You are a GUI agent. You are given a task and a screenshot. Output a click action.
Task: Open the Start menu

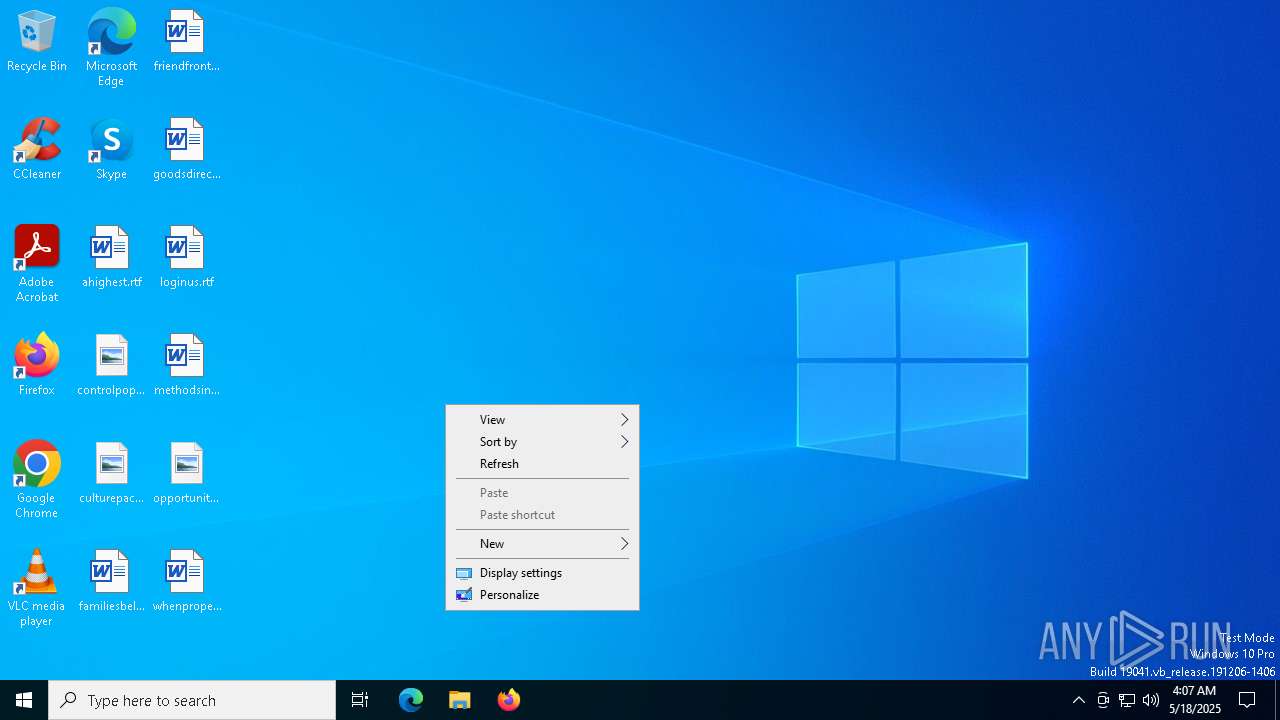pos(24,700)
